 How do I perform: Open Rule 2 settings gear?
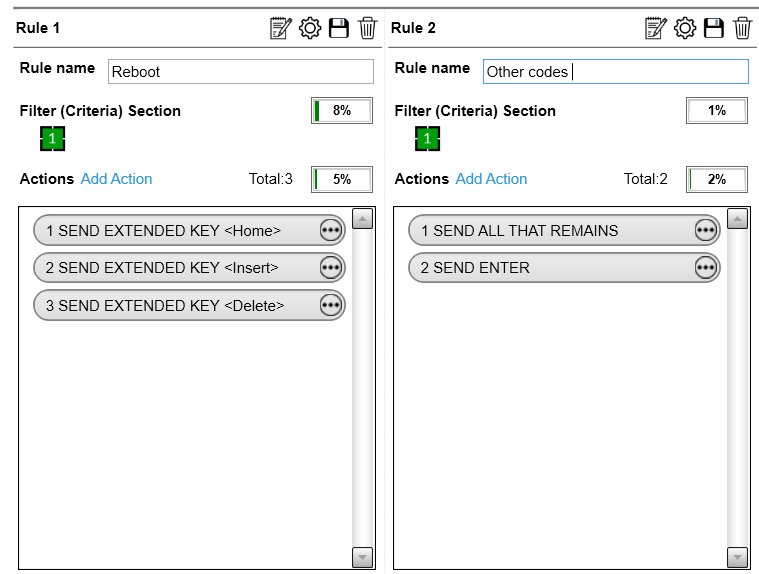685,28
